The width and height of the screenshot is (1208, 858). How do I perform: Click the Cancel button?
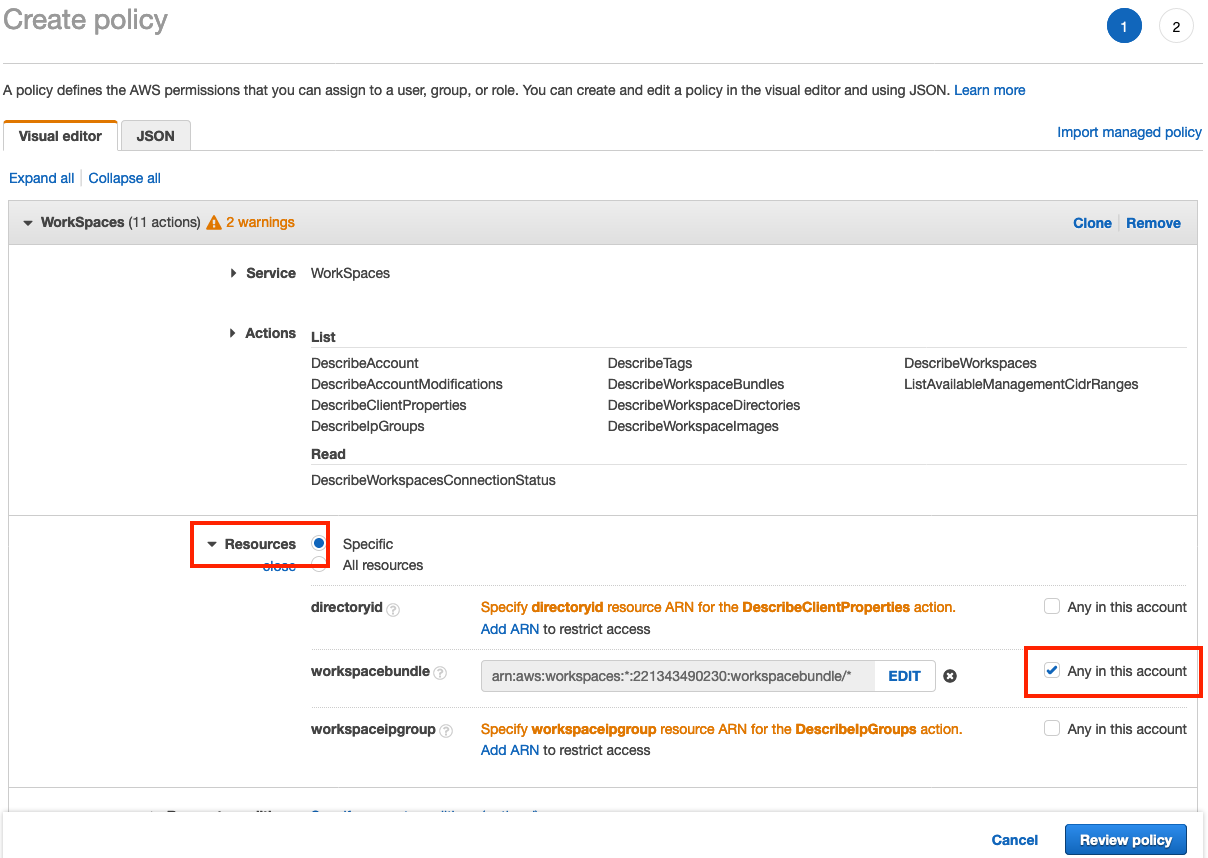point(1015,840)
